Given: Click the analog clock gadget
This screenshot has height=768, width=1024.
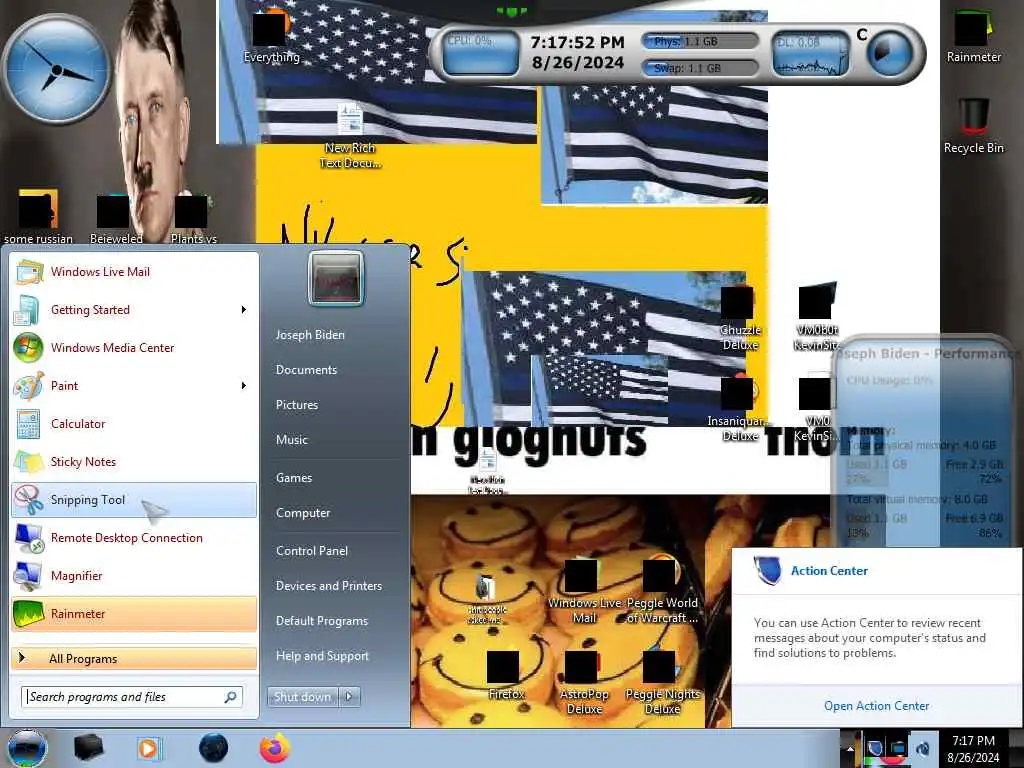Looking at the screenshot, I should 56,69.
